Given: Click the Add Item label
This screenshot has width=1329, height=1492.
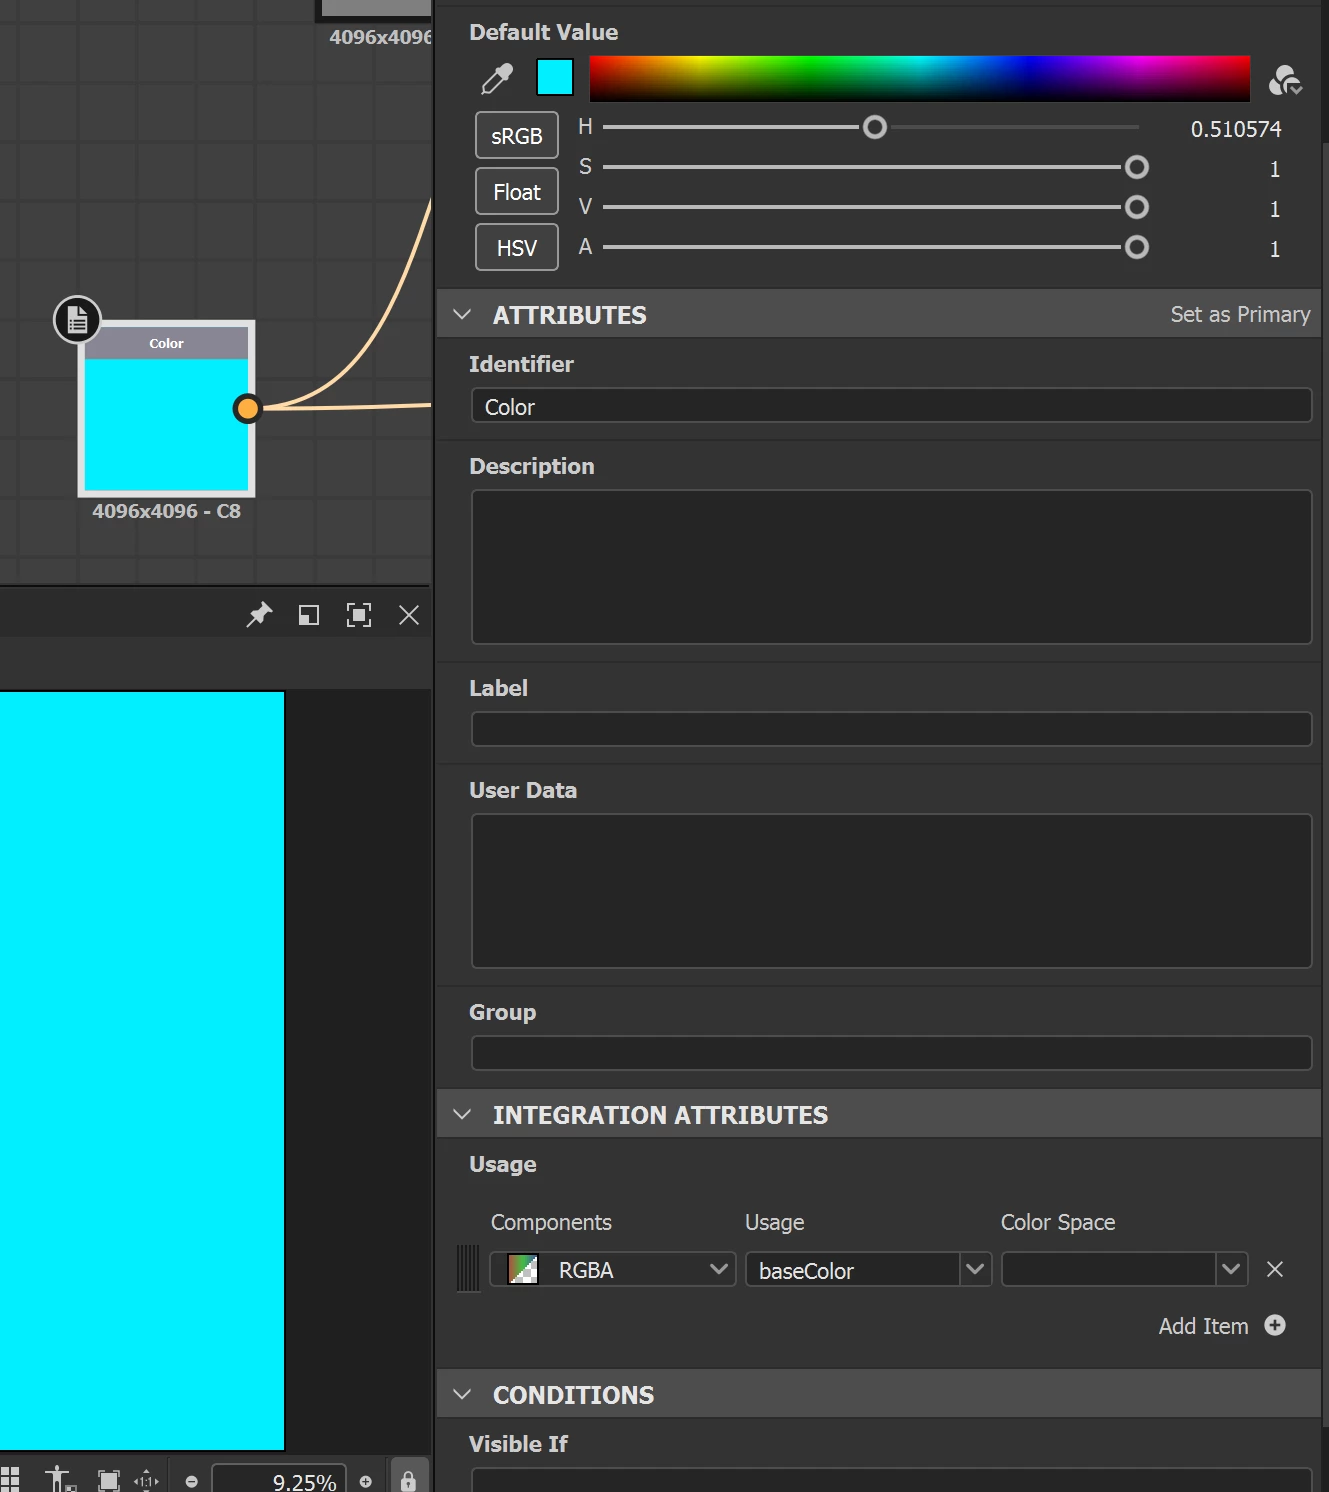Looking at the screenshot, I should point(1204,1326).
